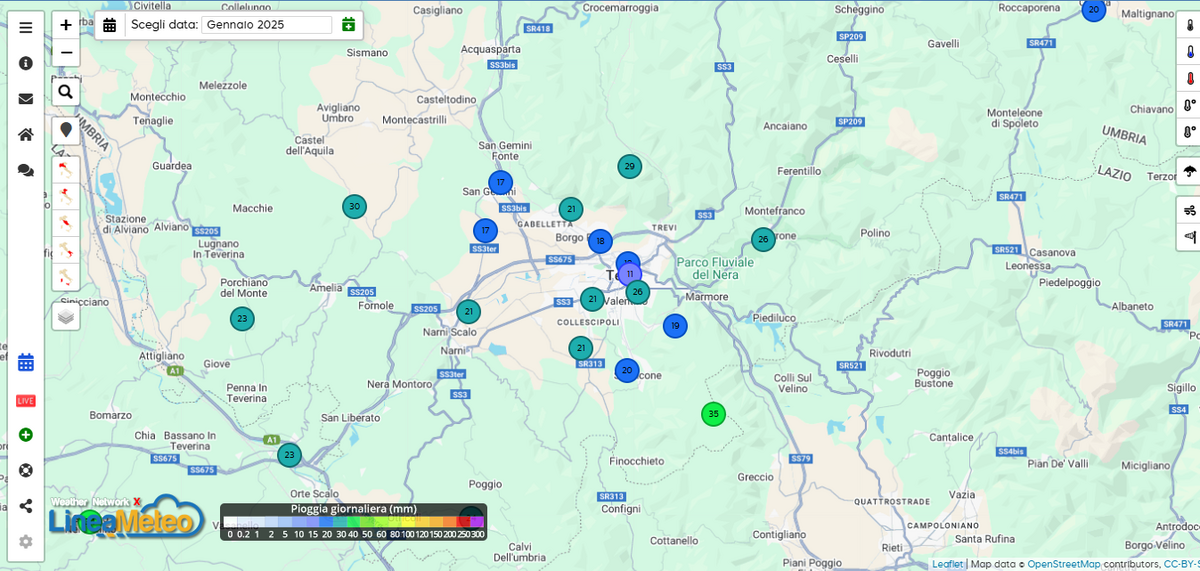Screen dimensions: 1200x571
Task: Click the location pin marker button
Action: pyautogui.click(x=66, y=130)
